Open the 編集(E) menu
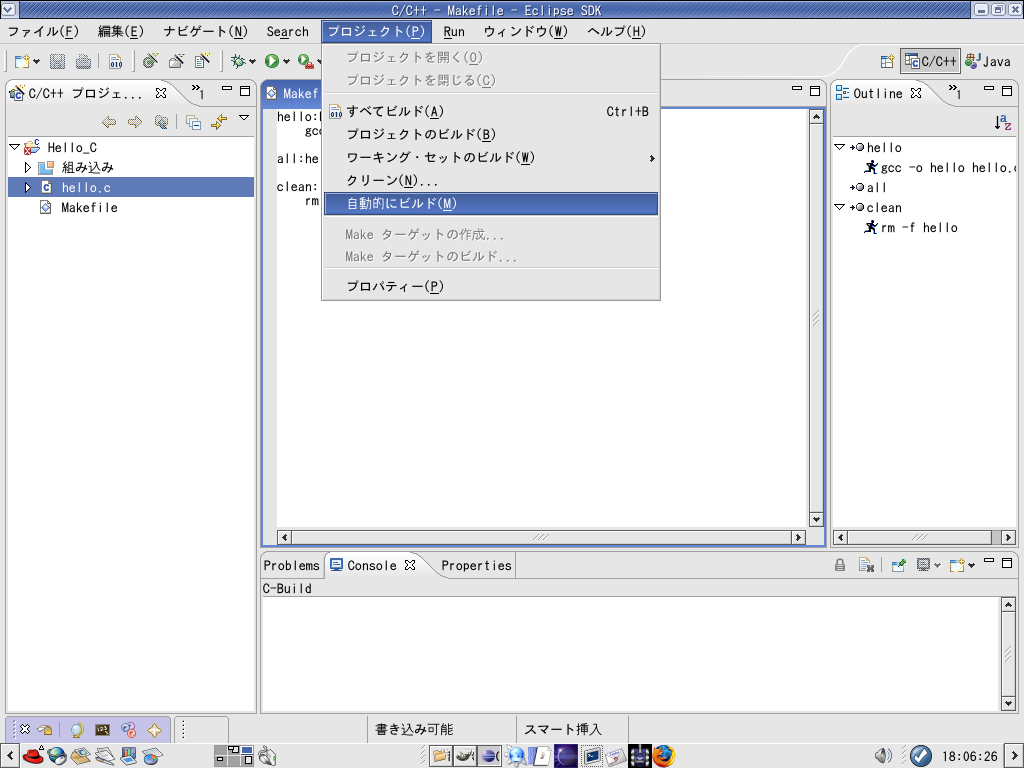The height and width of the screenshot is (768, 1024). (x=121, y=31)
